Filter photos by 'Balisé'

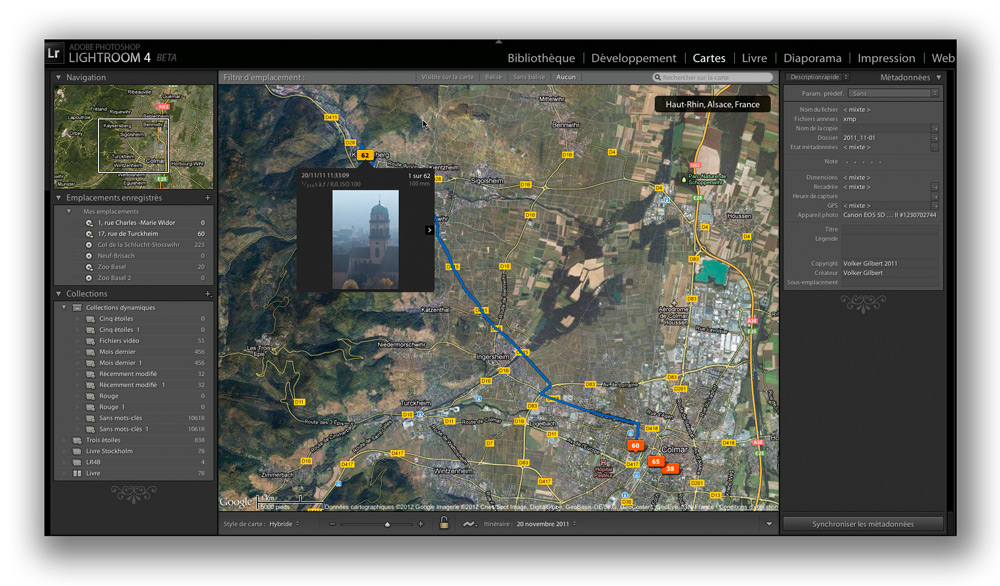[493, 77]
